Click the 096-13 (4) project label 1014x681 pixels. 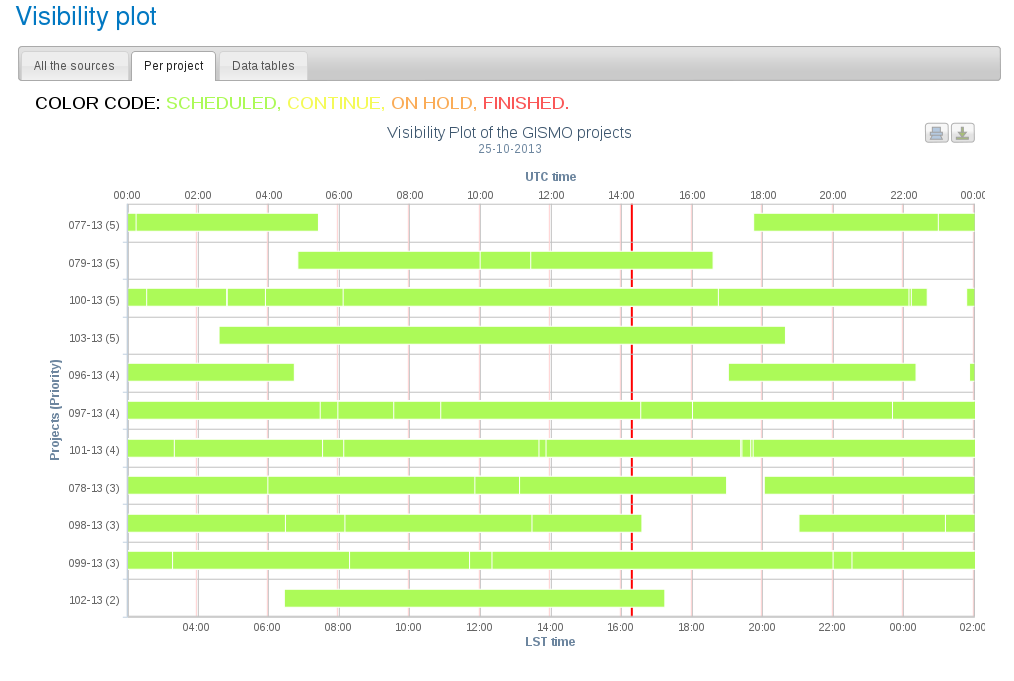pos(94,375)
